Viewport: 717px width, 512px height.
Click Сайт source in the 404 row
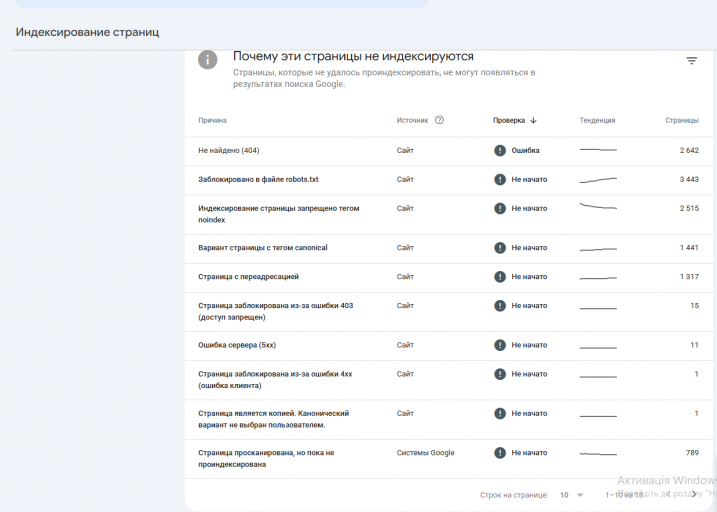(x=405, y=150)
